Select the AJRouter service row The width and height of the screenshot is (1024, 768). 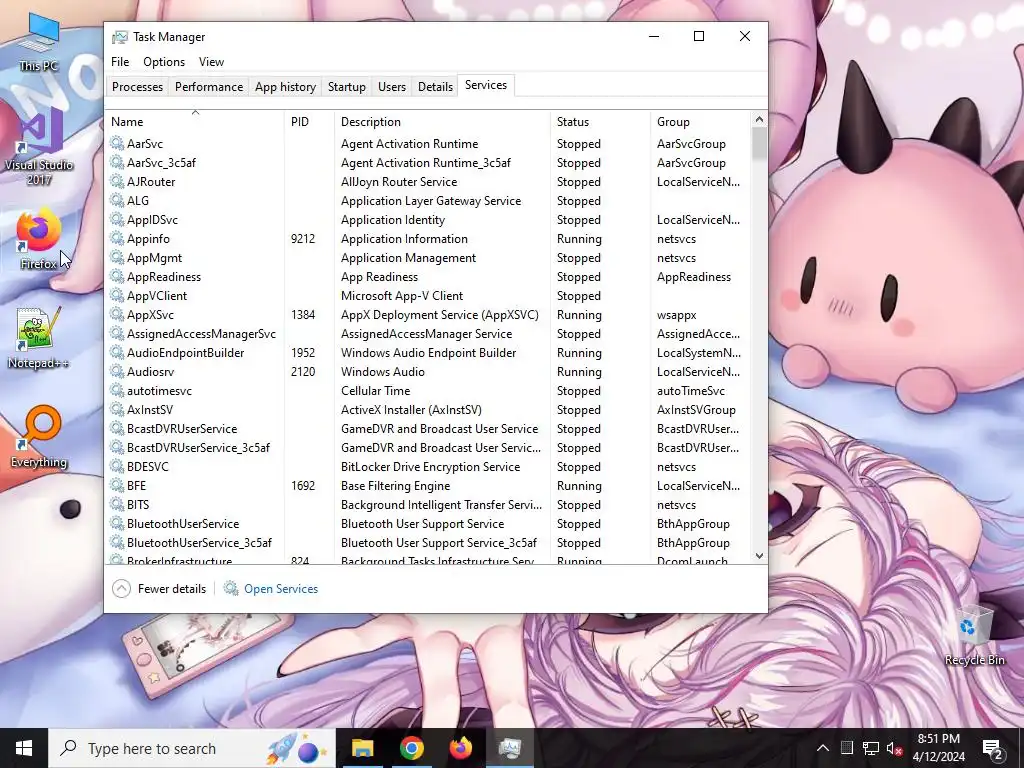pyautogui.click(x=428, y=182)
